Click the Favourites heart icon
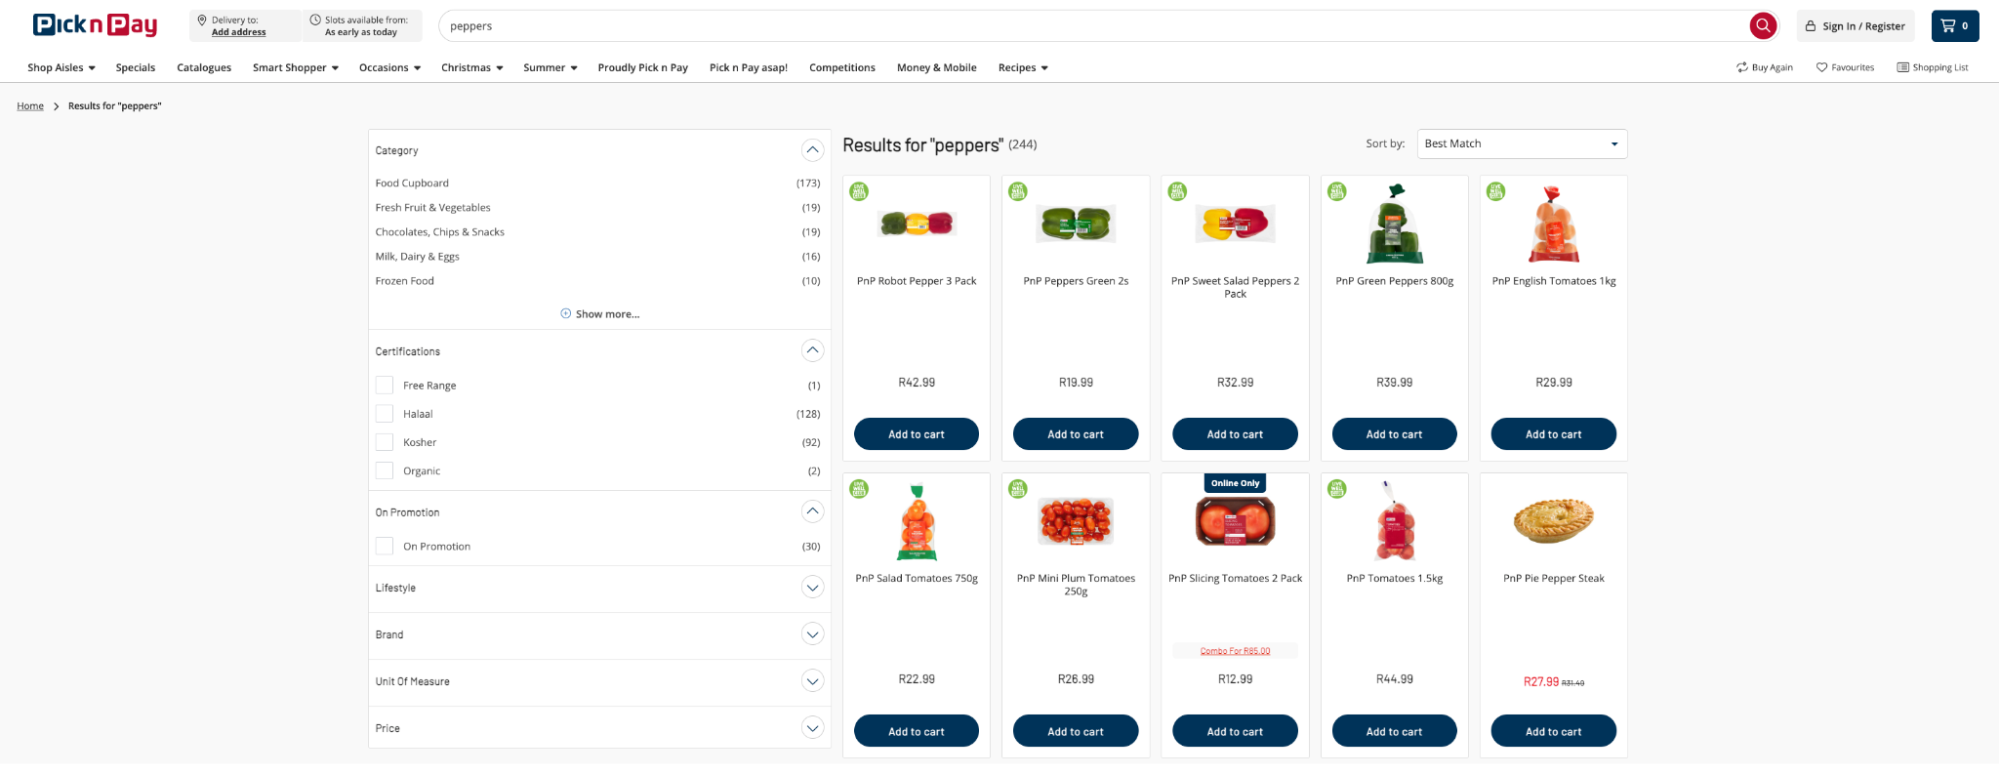Viewport: 1999px width, 765px height. click(1822, 67)
